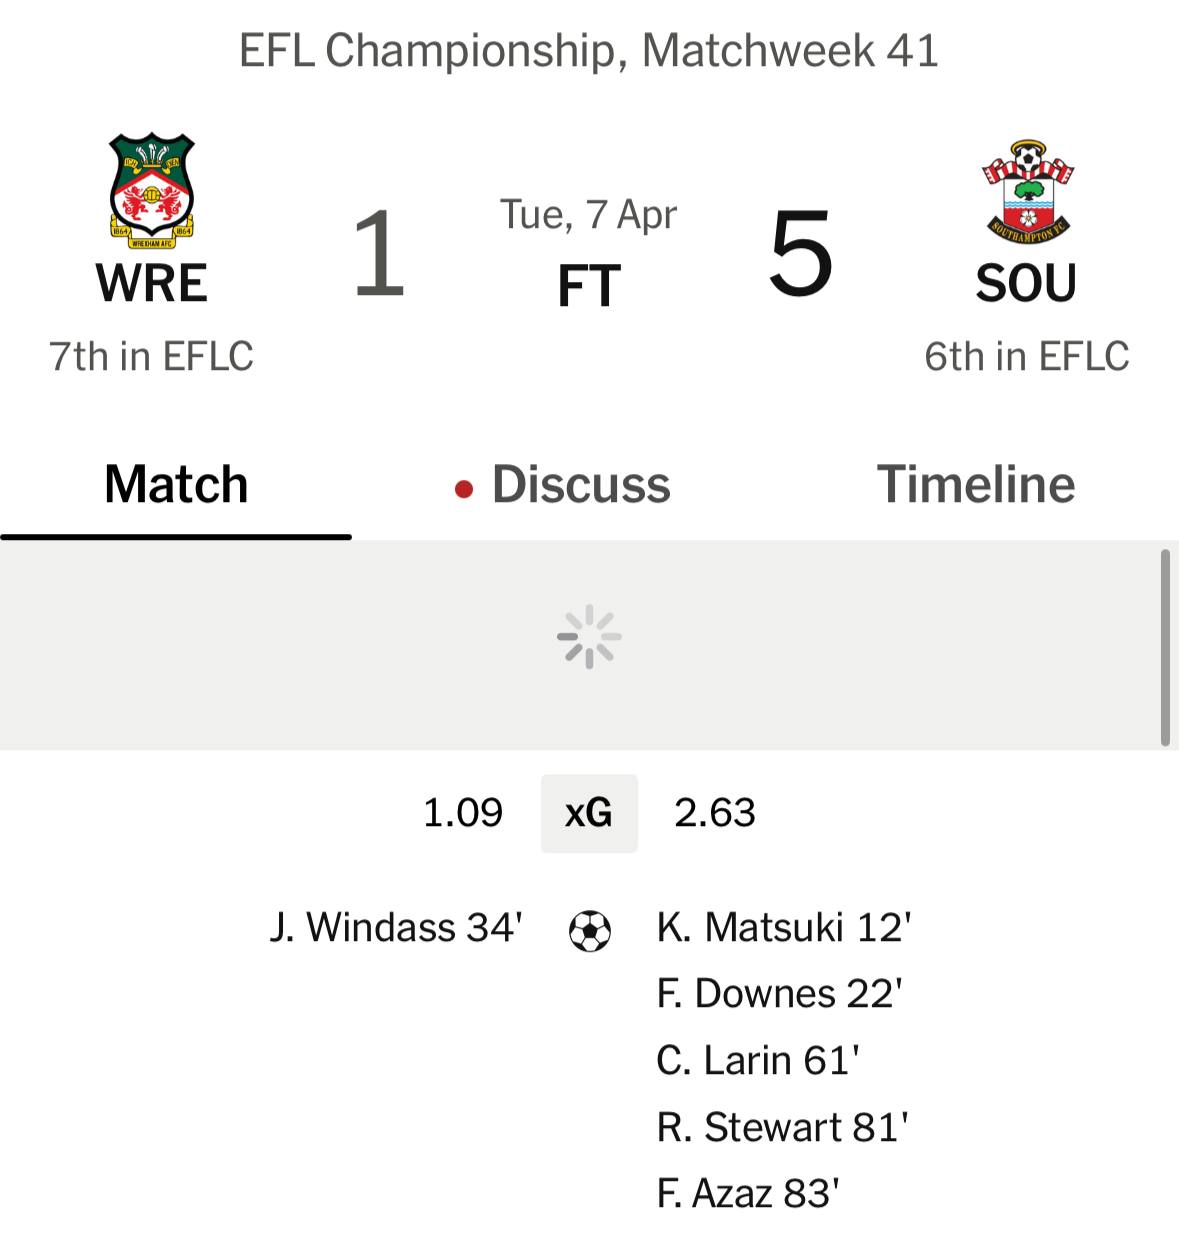Click the FT full-time status
The image size is (1179, 1245).
tap(589, 287)
